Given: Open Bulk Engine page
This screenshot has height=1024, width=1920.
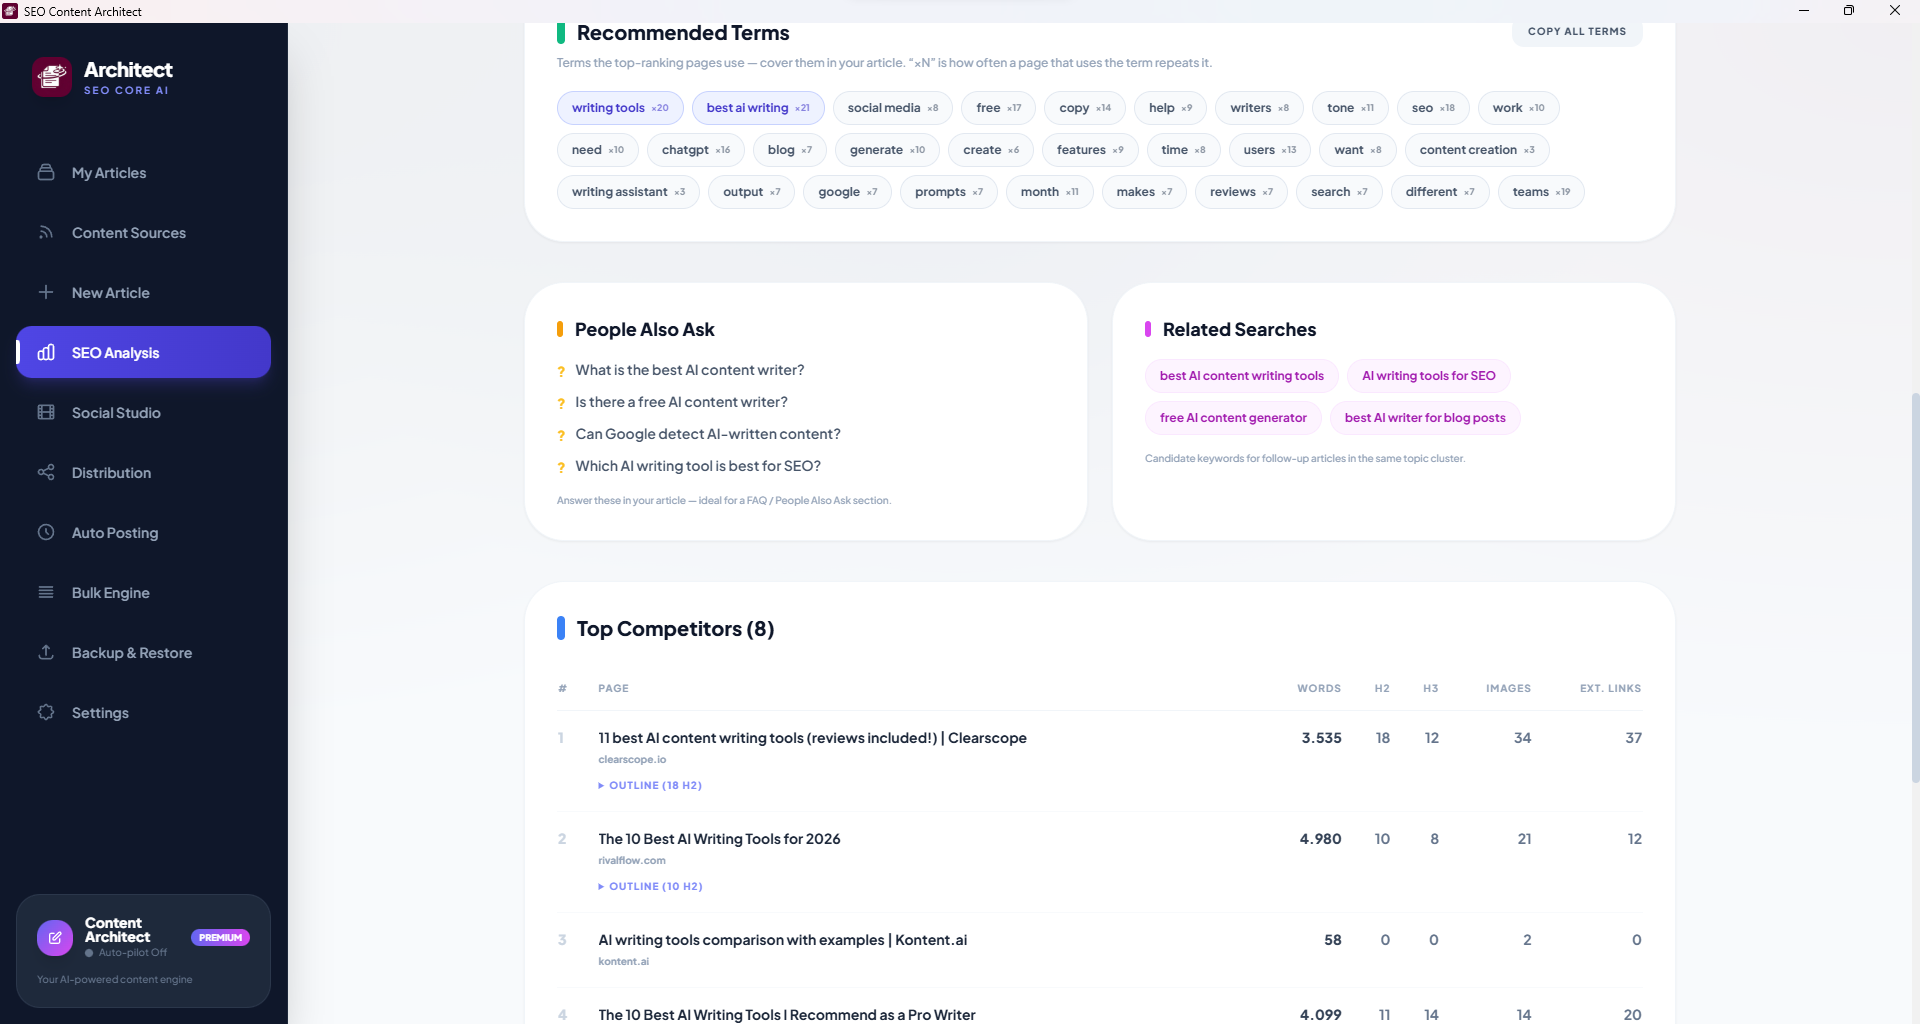Looking at the screenshot, I should [143, 593].
